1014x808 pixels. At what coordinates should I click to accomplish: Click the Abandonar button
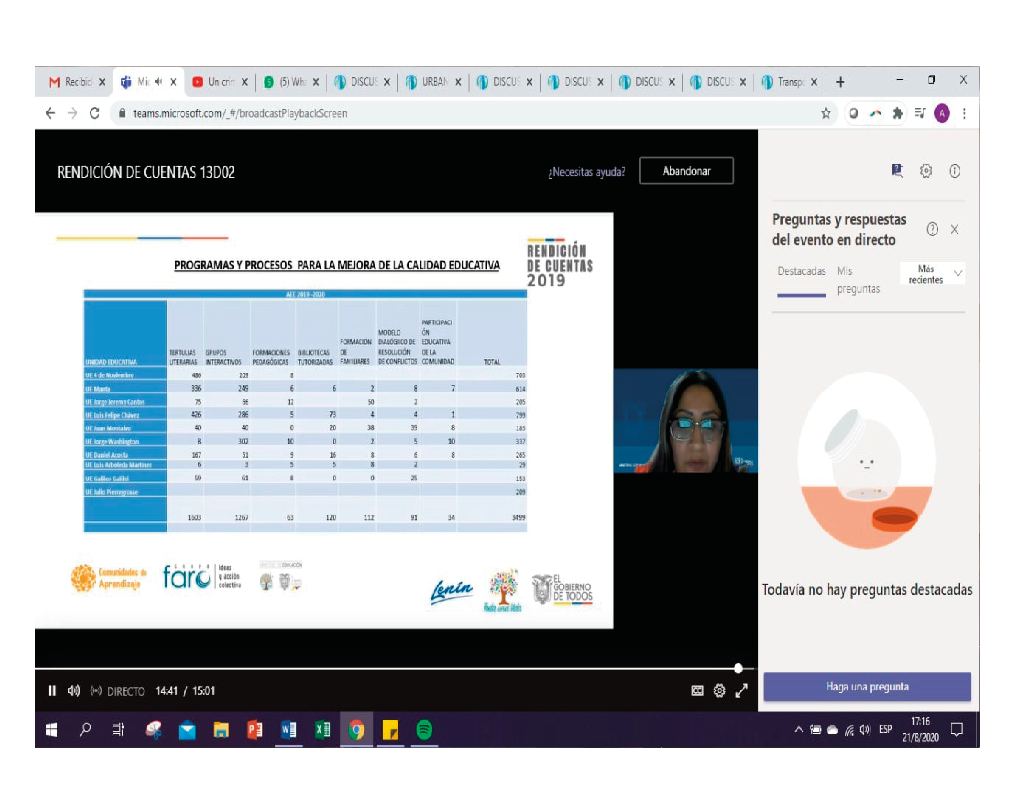tap(686, 171)
